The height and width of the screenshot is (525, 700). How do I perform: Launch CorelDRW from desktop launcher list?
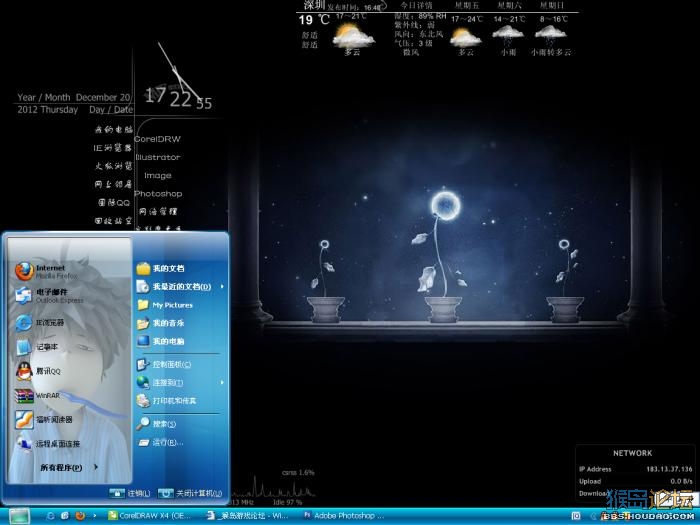pyautogui.click(x=157, y=139)
